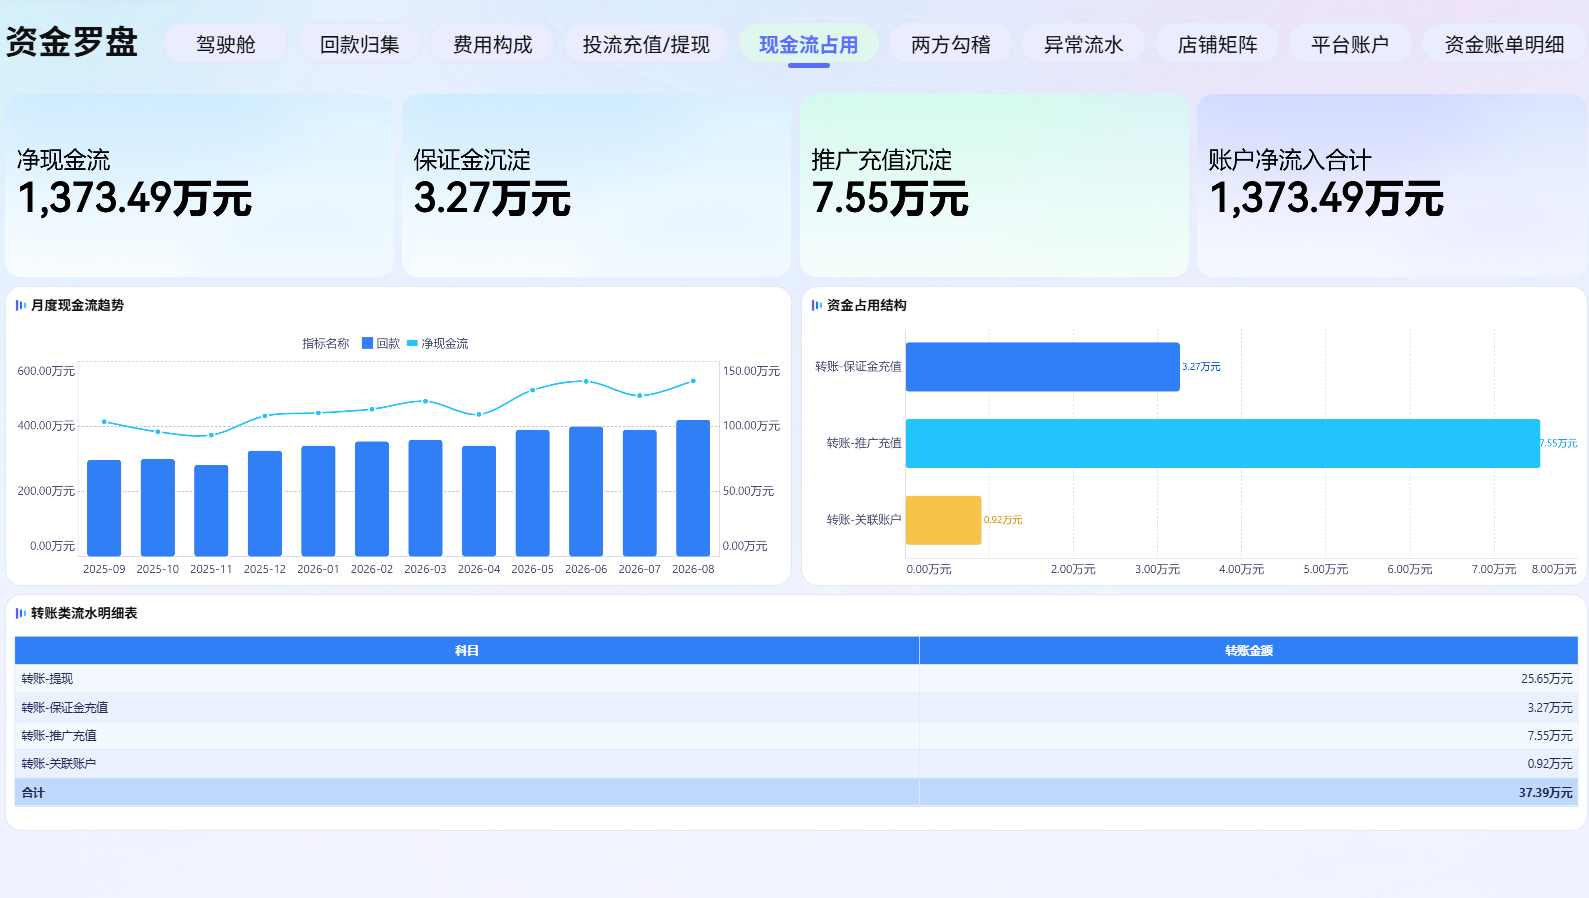This screenshot has height=898, width=1589.
Task: Click the 转账-保证金充值 table row label
Action: coord(65,707)
